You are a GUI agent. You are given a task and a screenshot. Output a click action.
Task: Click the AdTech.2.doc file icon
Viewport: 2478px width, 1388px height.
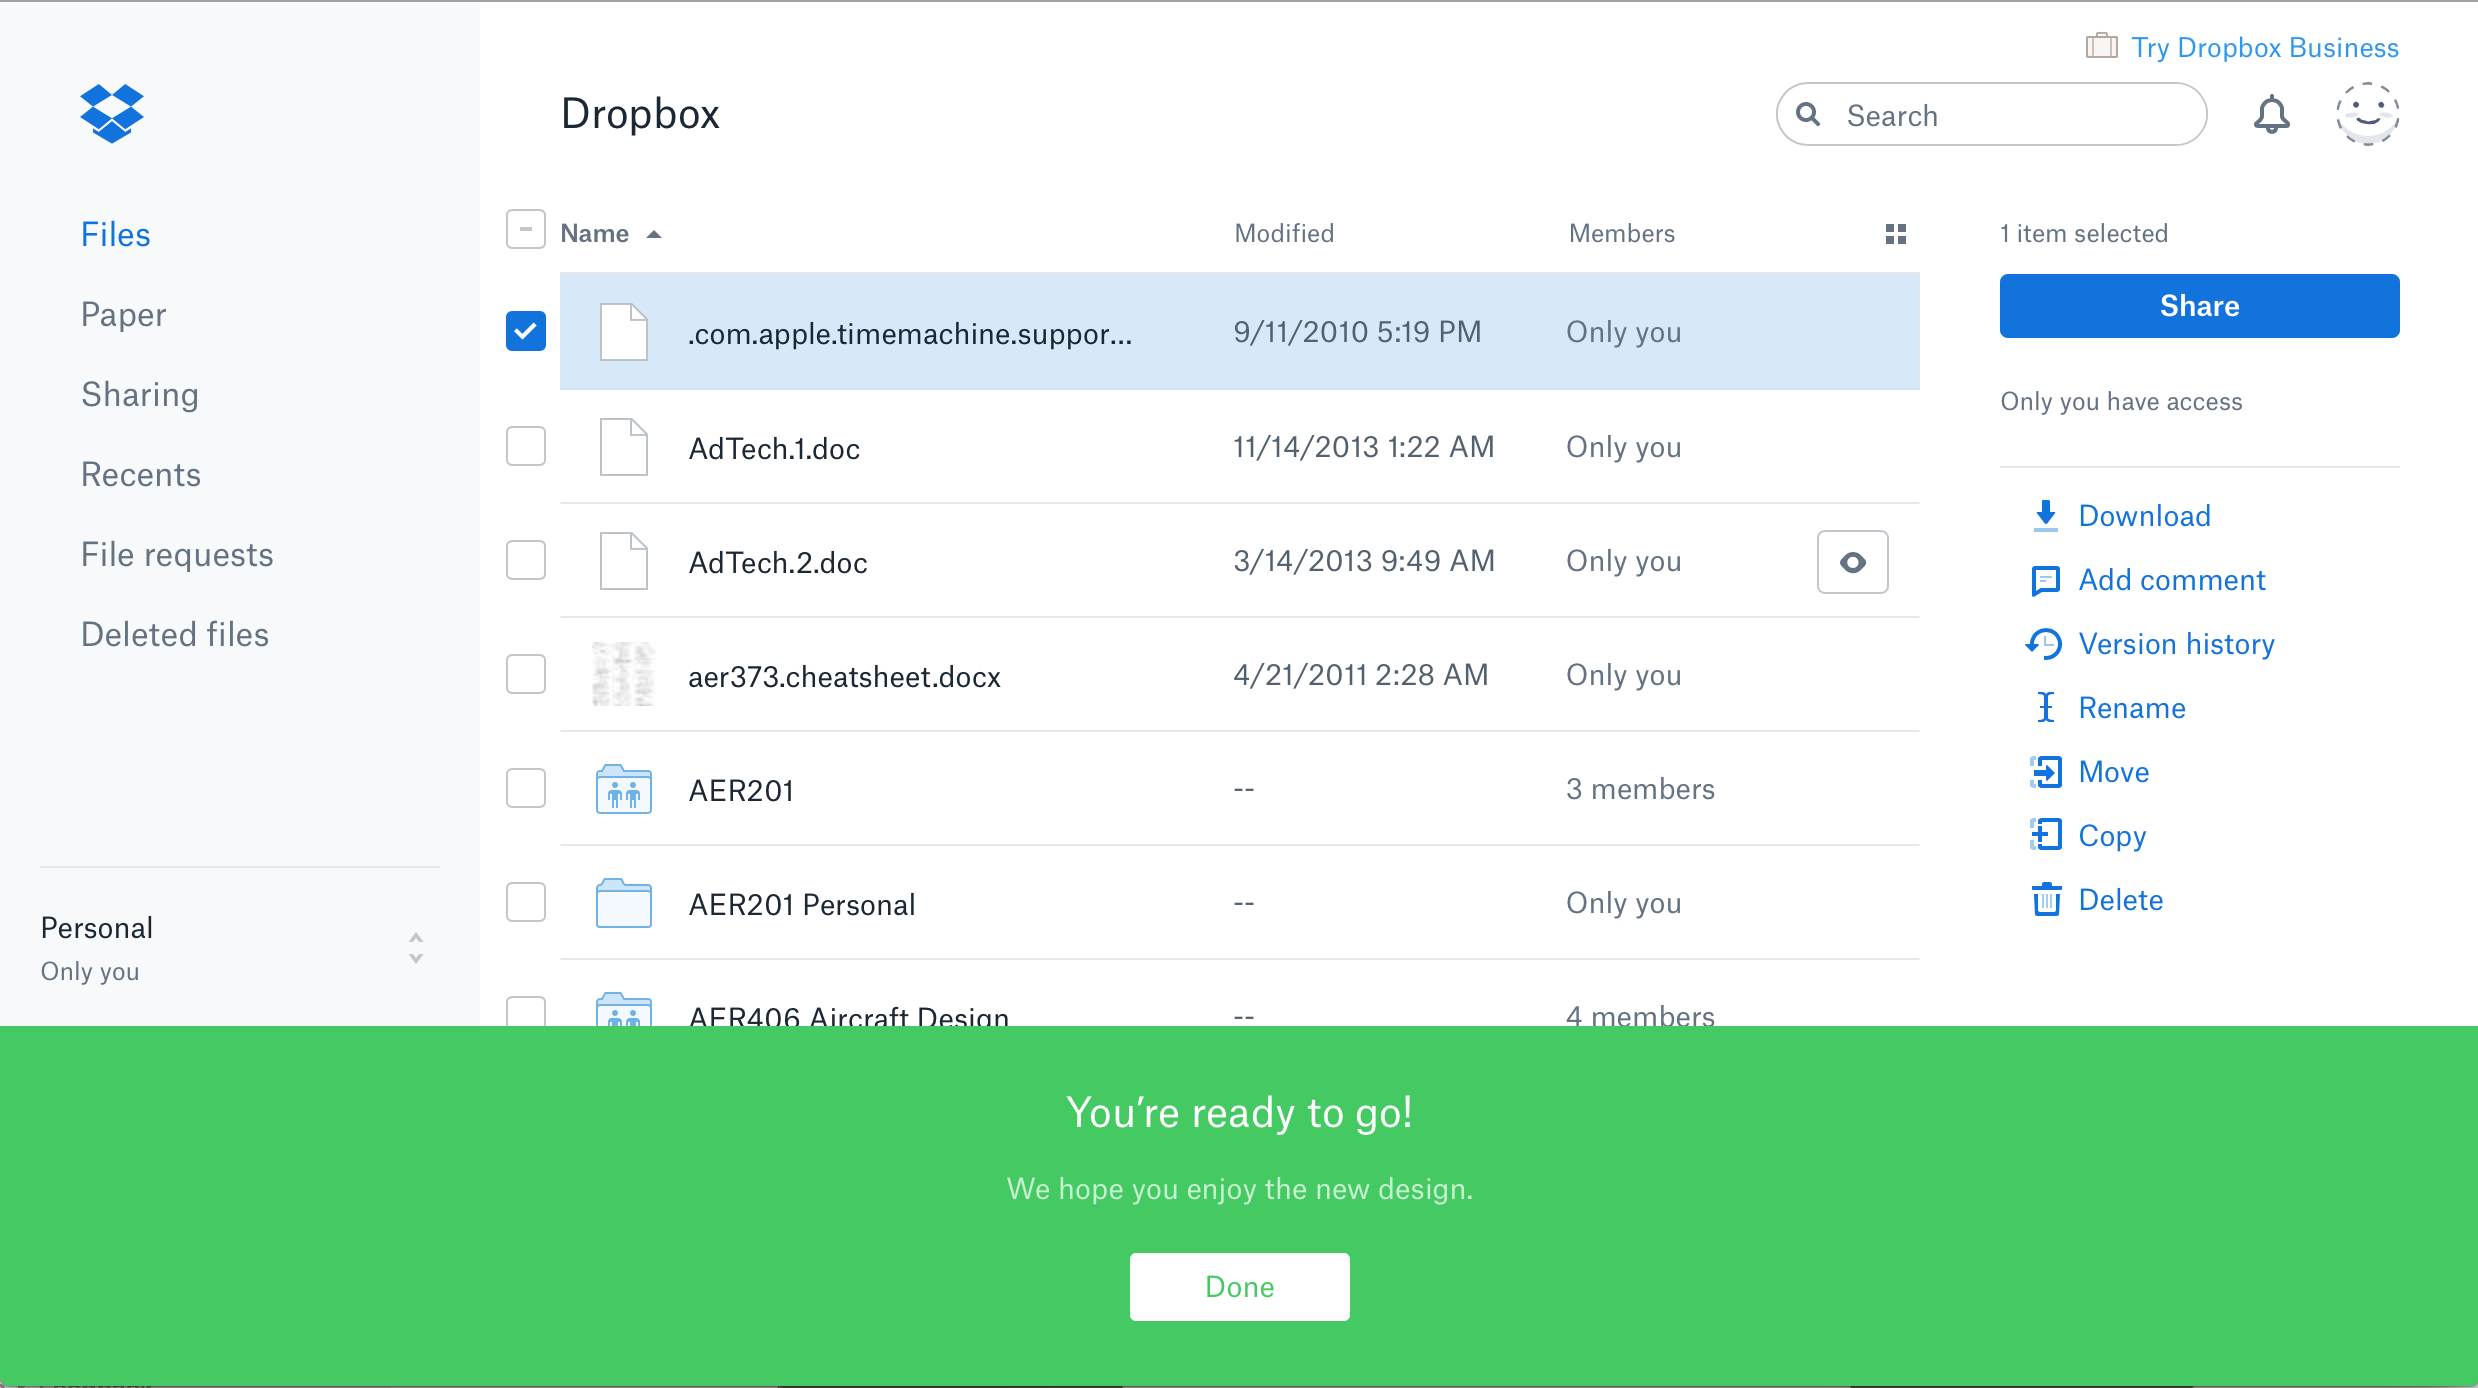pyautogui.click(x=623, y=561)
